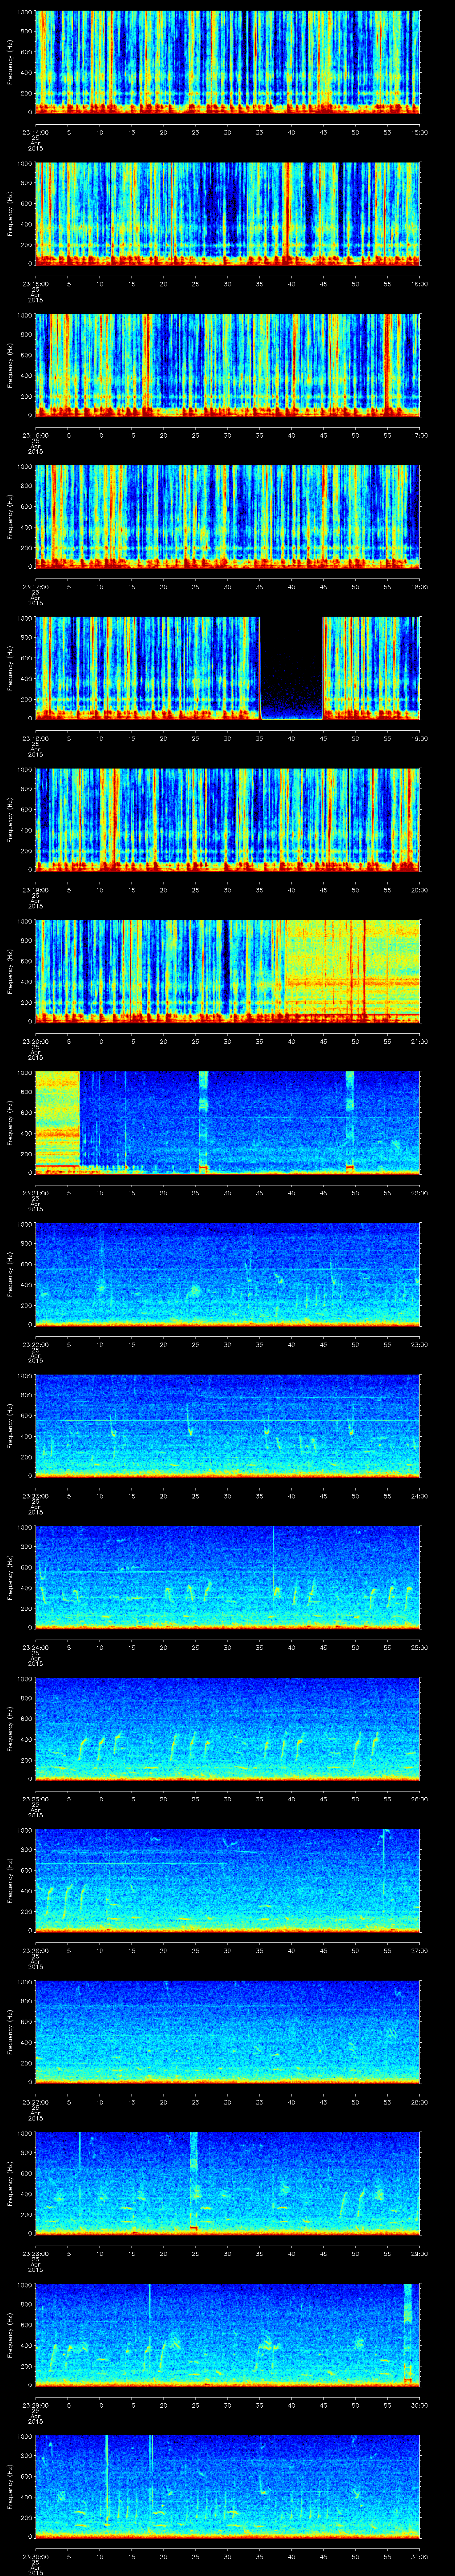
Task: Select the spectrogram panel starting at 23:22:00
Action: 228,1274
